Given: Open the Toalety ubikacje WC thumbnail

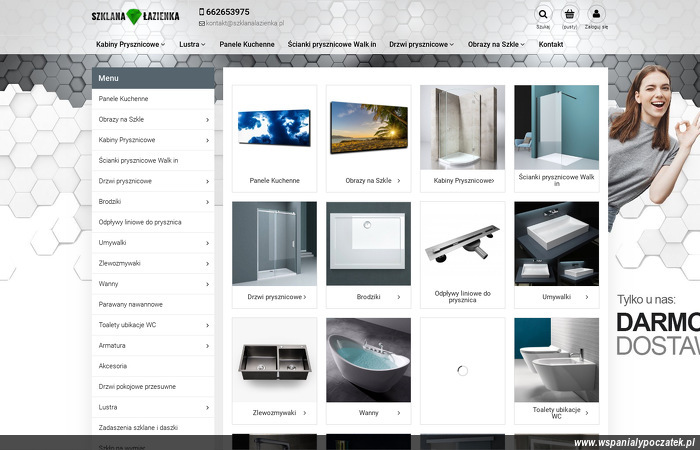Looking at the screenshot, I should point(556,360).
